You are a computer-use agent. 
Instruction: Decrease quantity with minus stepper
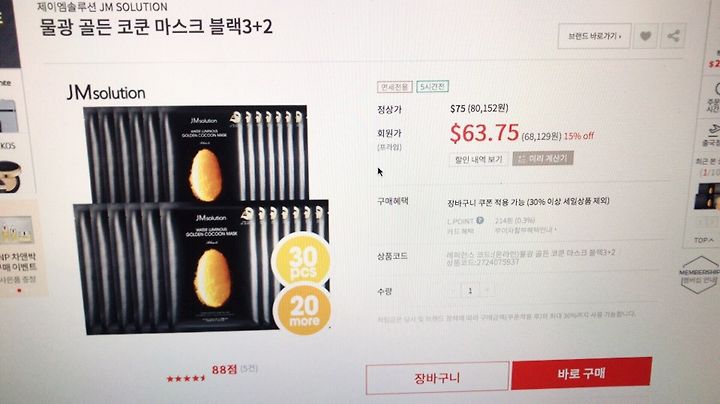(454, 291)
